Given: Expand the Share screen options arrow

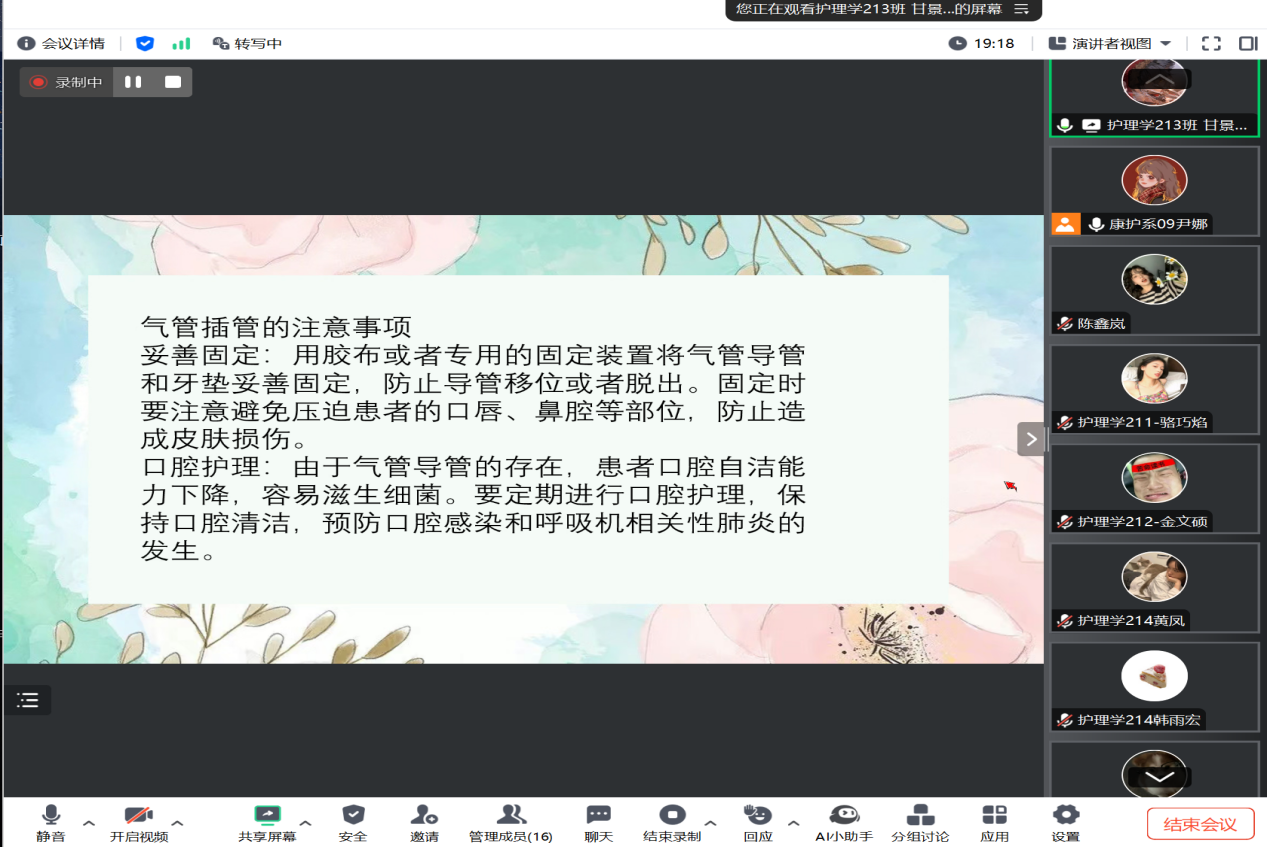Looking at the screenshot, I should [306, 823].
